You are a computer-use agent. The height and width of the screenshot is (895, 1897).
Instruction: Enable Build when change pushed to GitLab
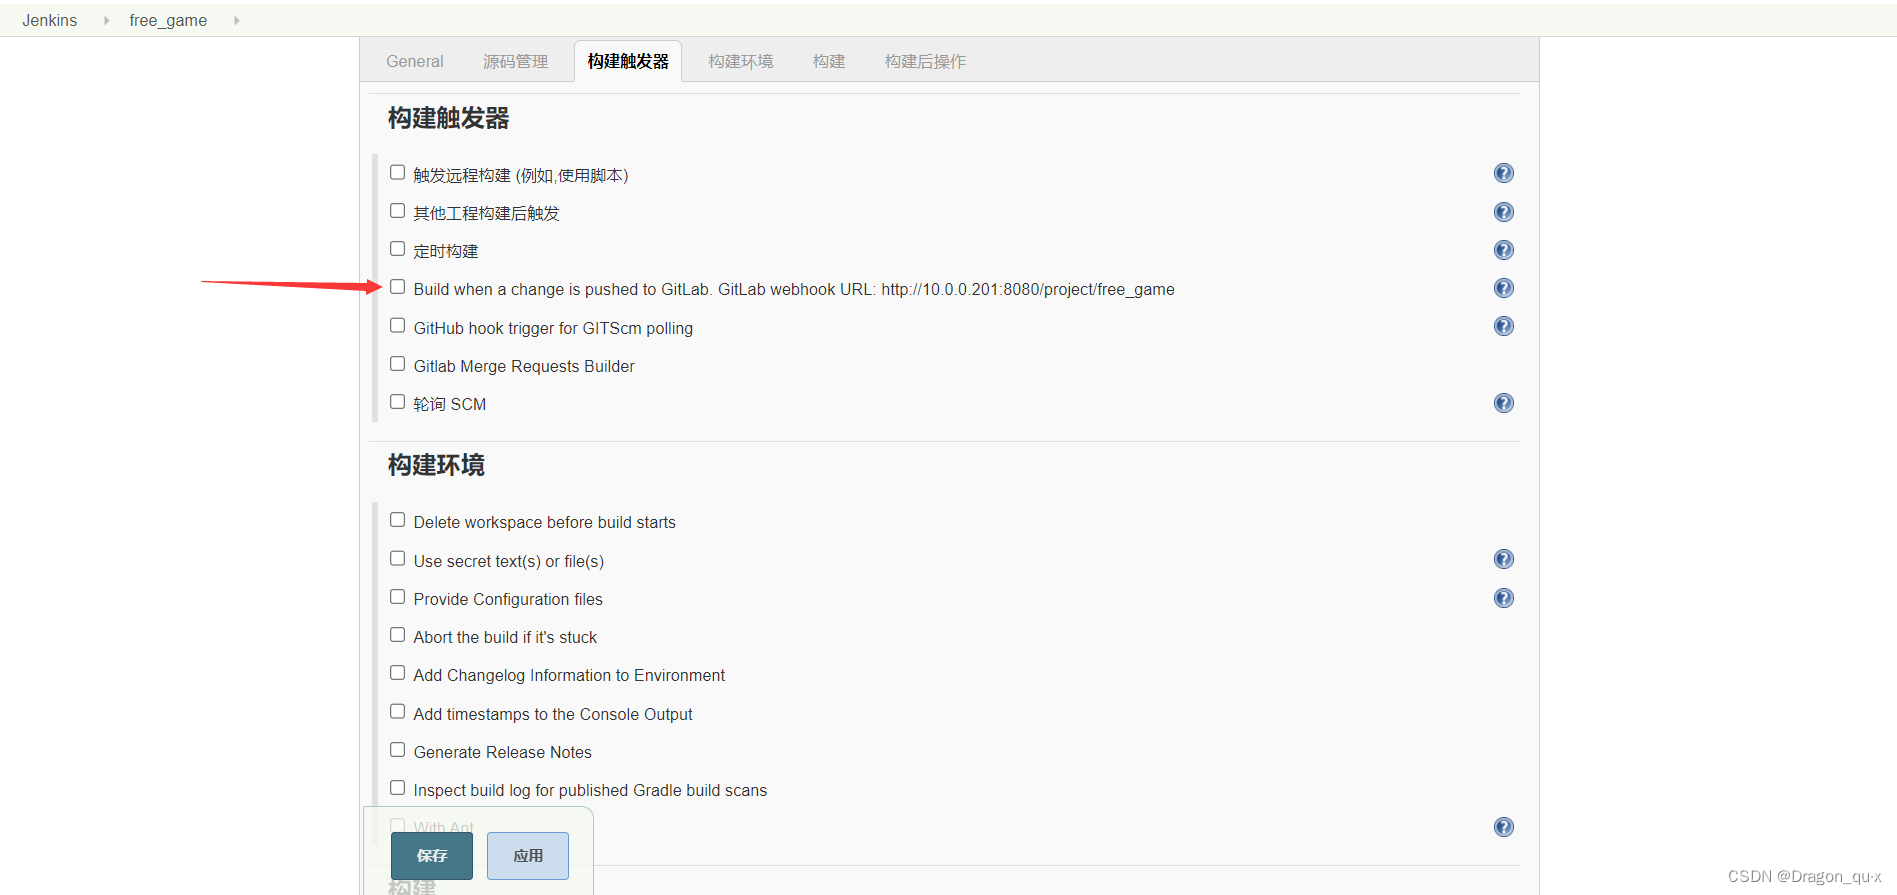(x=397, y=287)
